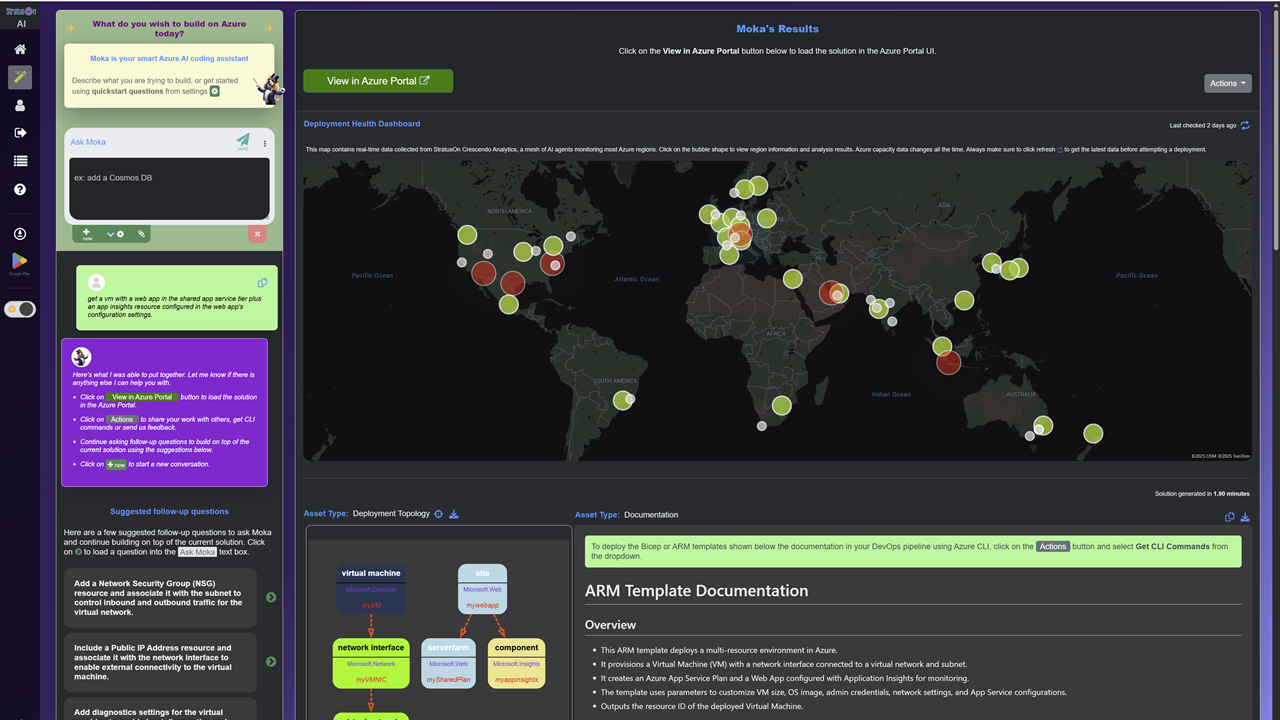This screenshot has width=1280, height=720.
Task: Click the green View in Azure Portal button
Action: coord(378,81)
